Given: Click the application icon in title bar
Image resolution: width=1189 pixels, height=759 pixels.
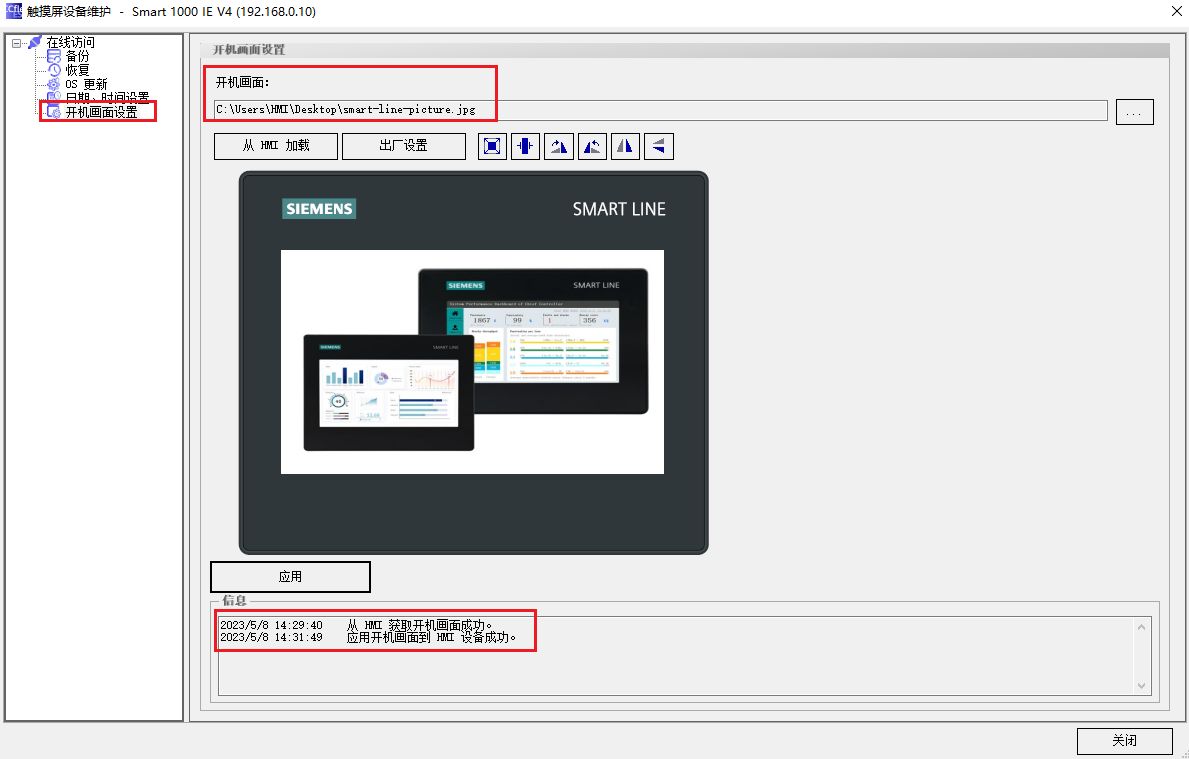Looking at the screenshot, I should point(13,11).
